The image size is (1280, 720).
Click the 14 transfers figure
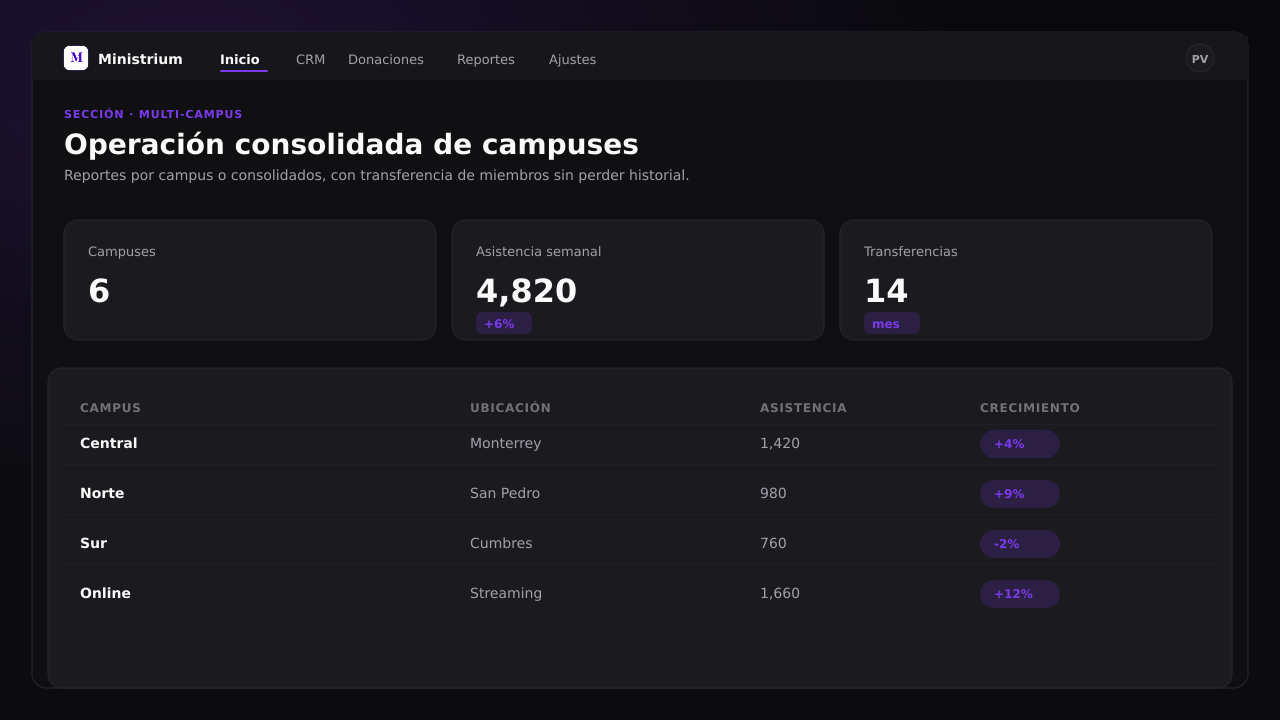[x=886, y=291]
